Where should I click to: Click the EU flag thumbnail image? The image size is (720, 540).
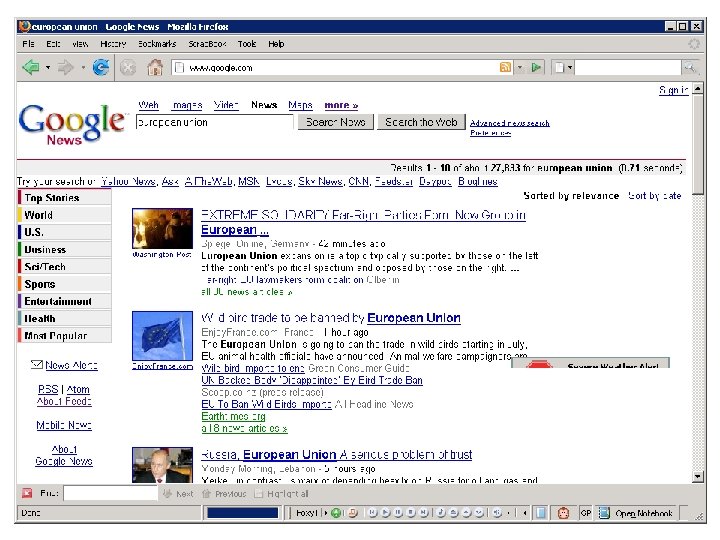[163, 336]
